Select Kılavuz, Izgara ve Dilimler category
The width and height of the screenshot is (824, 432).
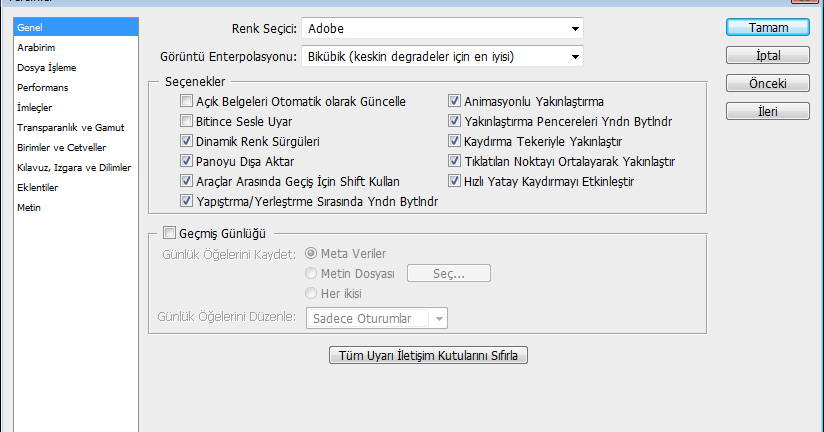(74, 167)
